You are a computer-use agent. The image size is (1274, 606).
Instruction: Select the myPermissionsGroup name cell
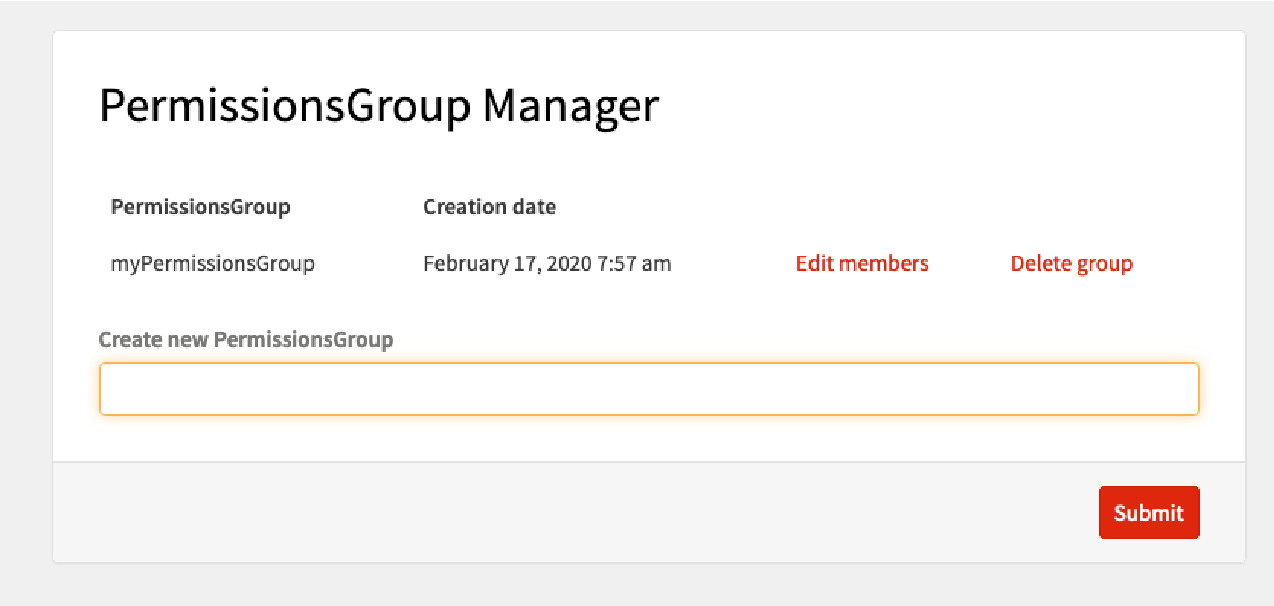(x=212, y=264)
